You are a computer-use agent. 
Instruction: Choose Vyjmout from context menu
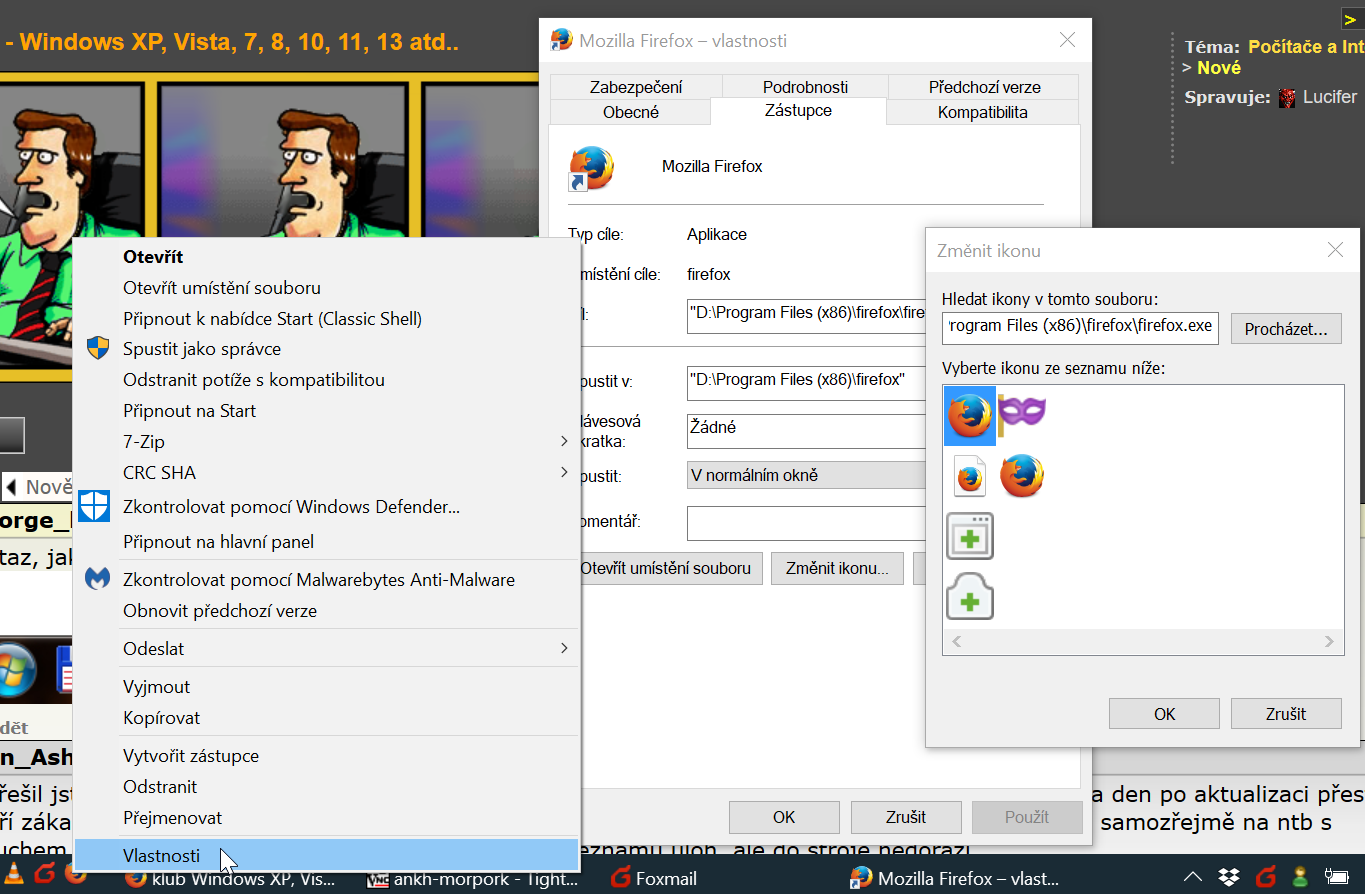click(326, 686)
